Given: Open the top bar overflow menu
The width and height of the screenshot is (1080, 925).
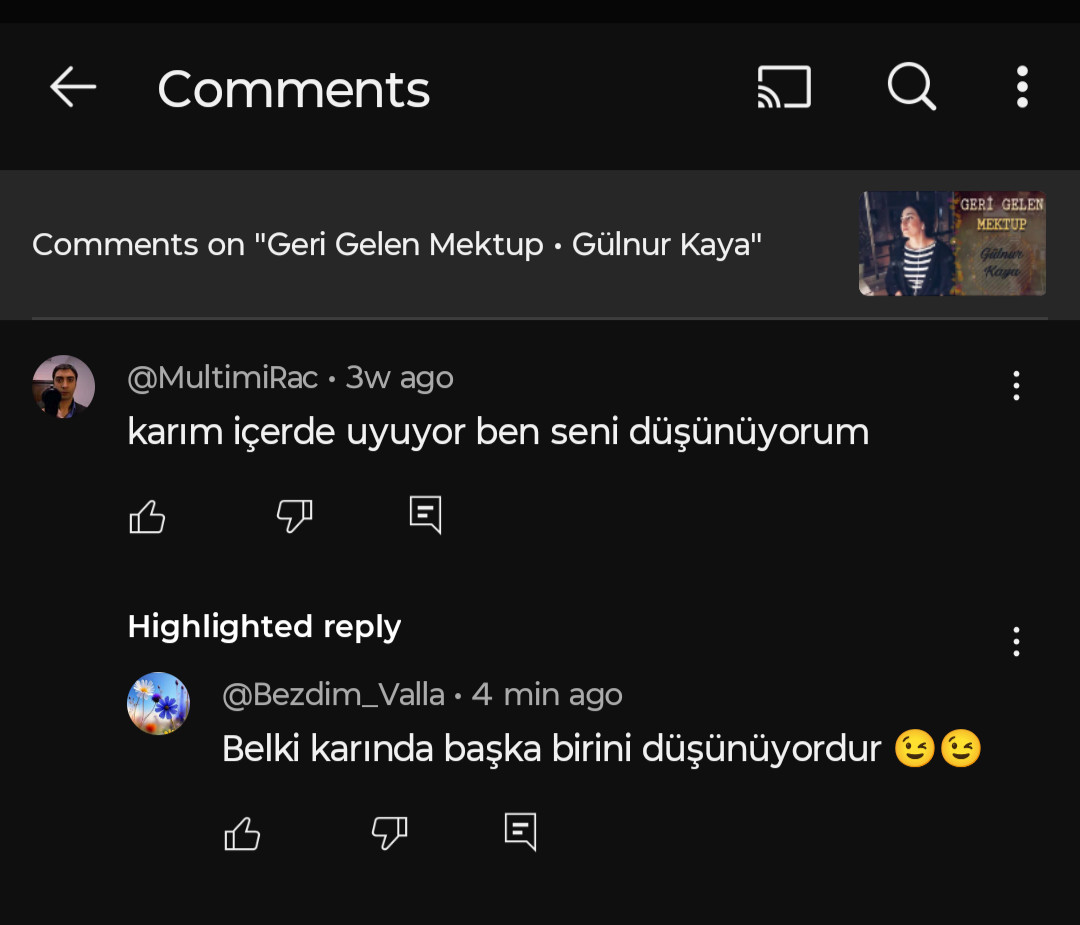Looking at the screenshot, I should (1021, 88).
